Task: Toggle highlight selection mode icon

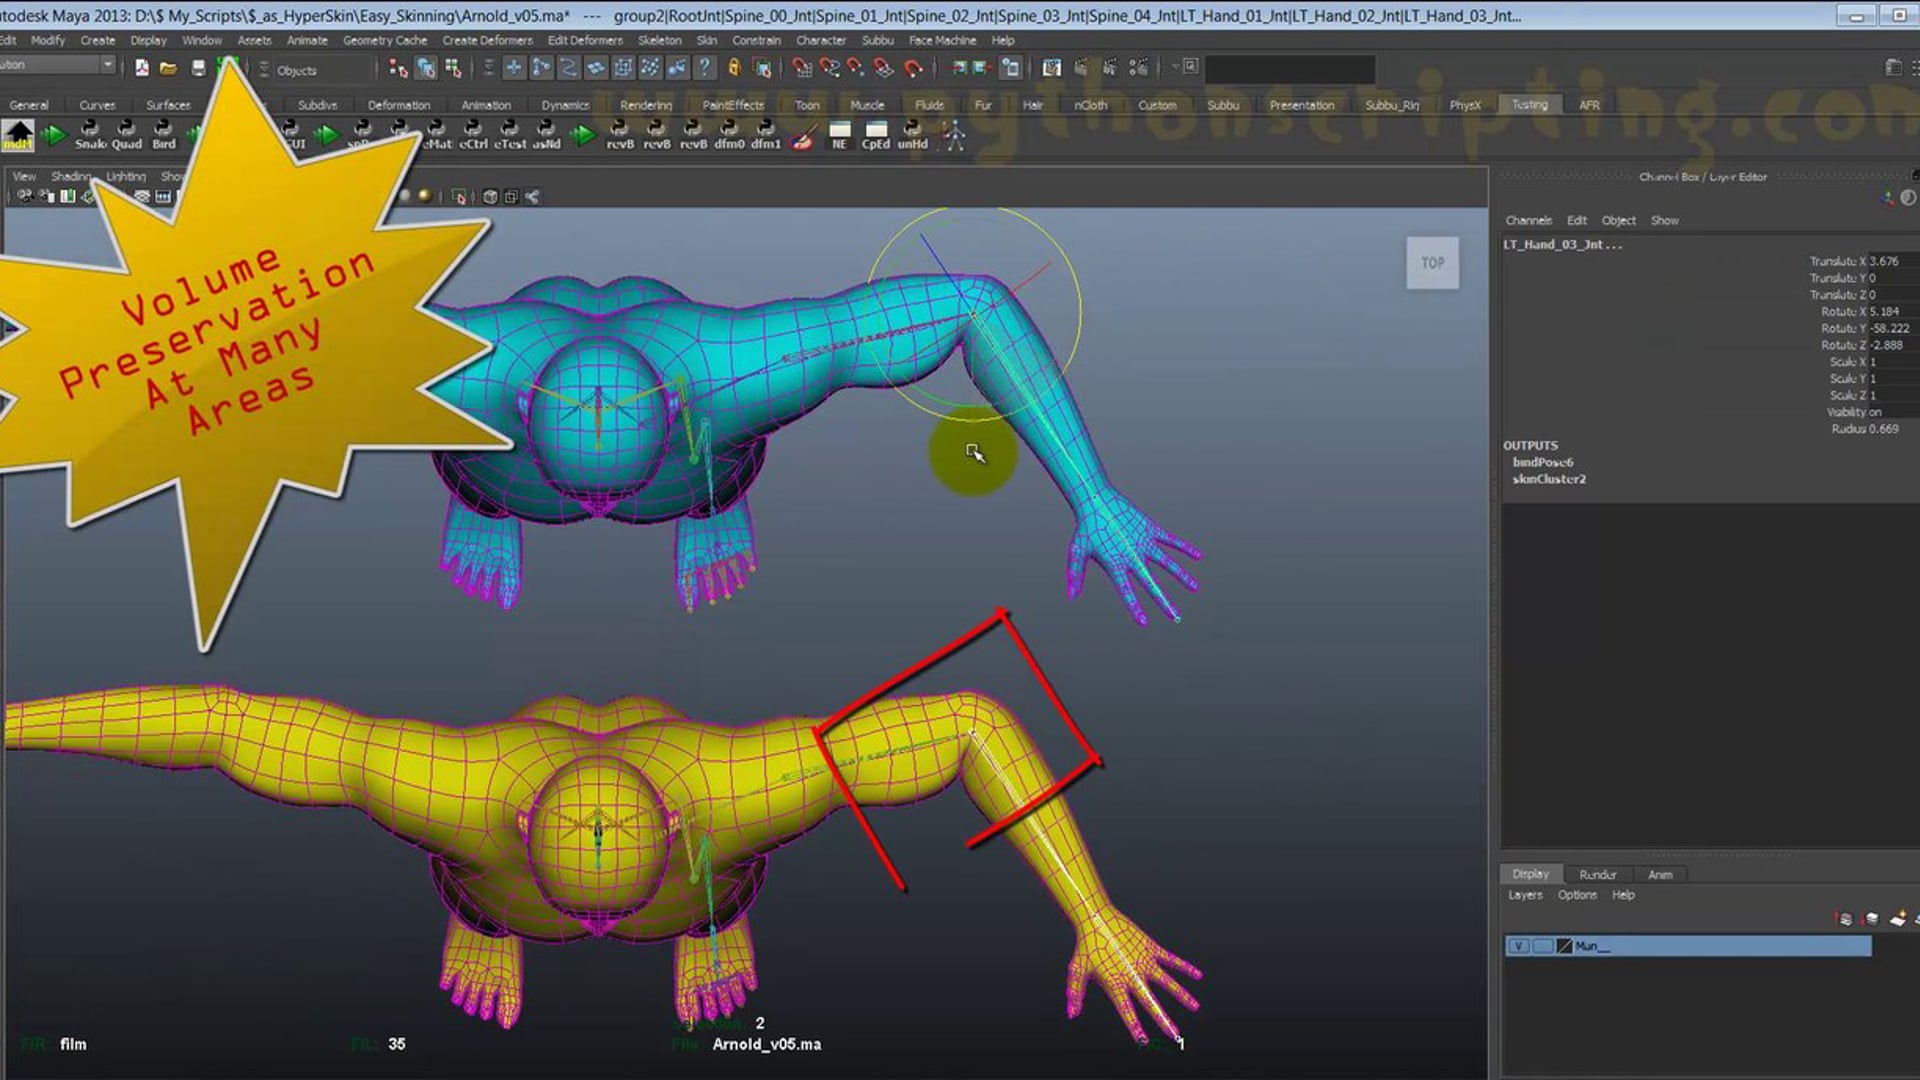Action: coord(762,68)
